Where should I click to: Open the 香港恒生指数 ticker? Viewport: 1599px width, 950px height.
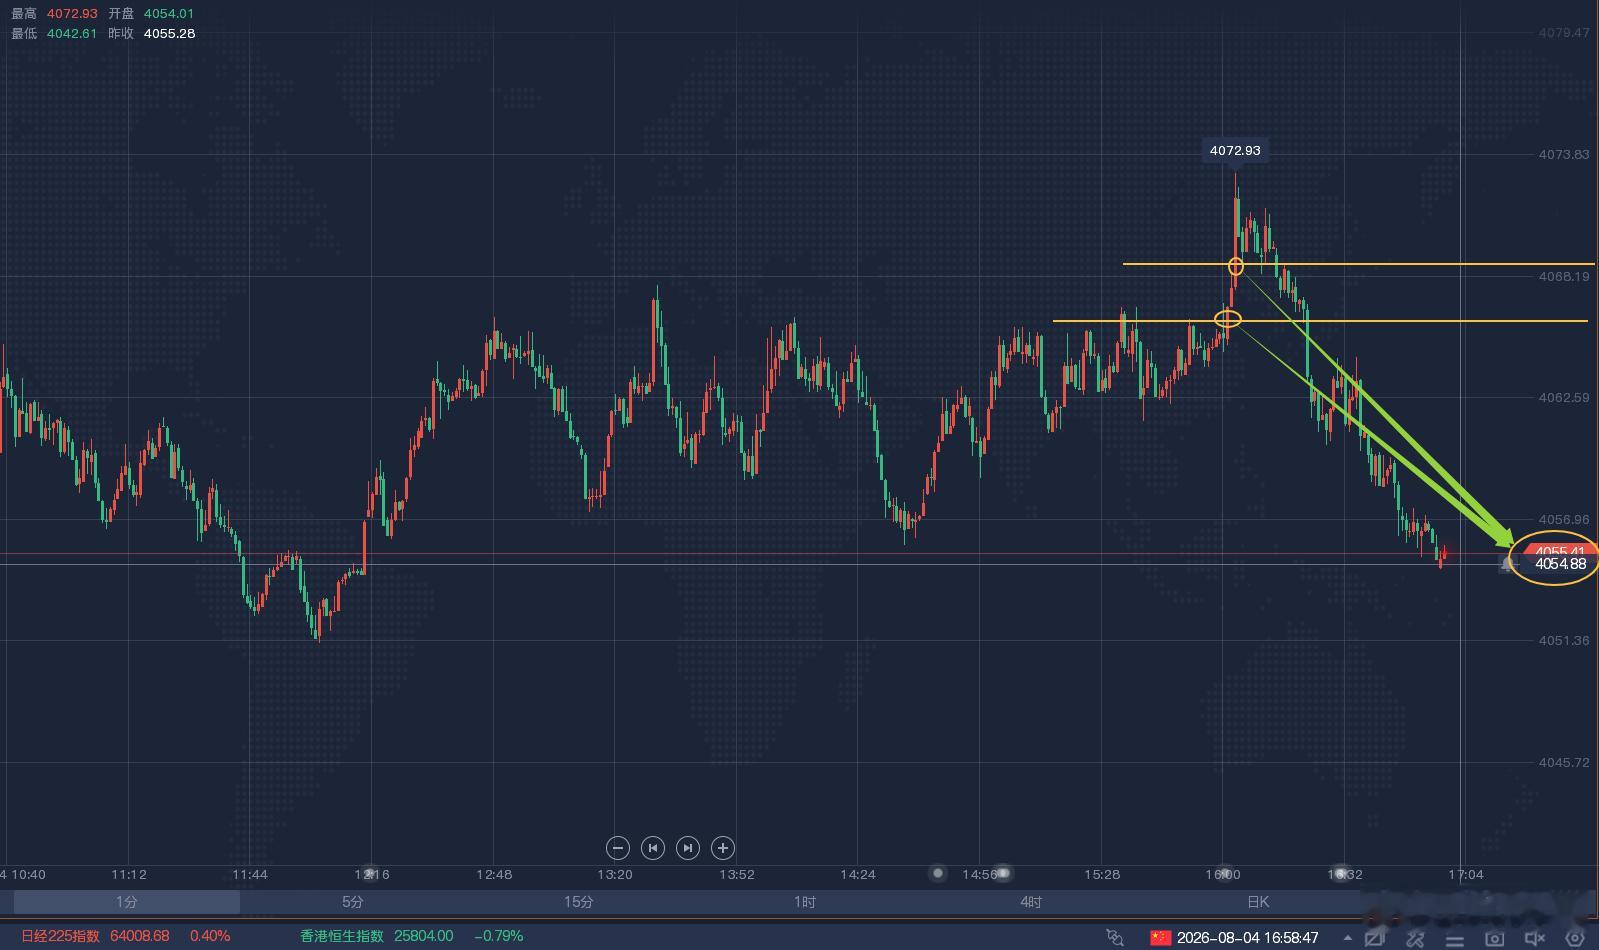click(342, 936)
